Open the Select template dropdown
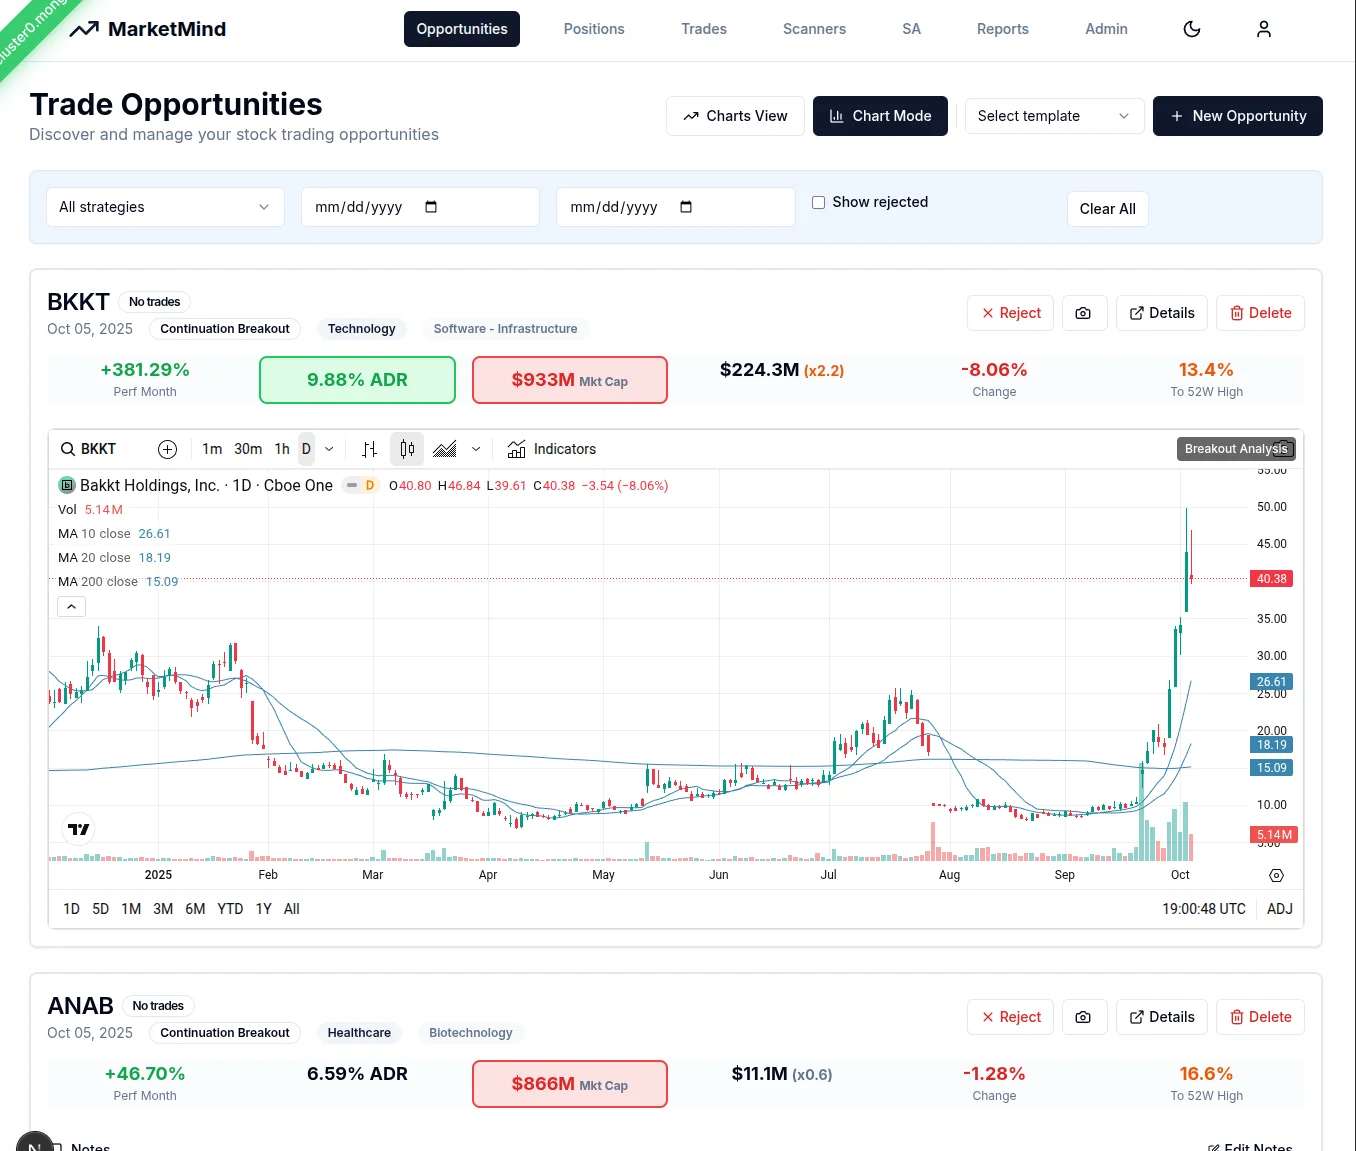 click(1054, 116)
